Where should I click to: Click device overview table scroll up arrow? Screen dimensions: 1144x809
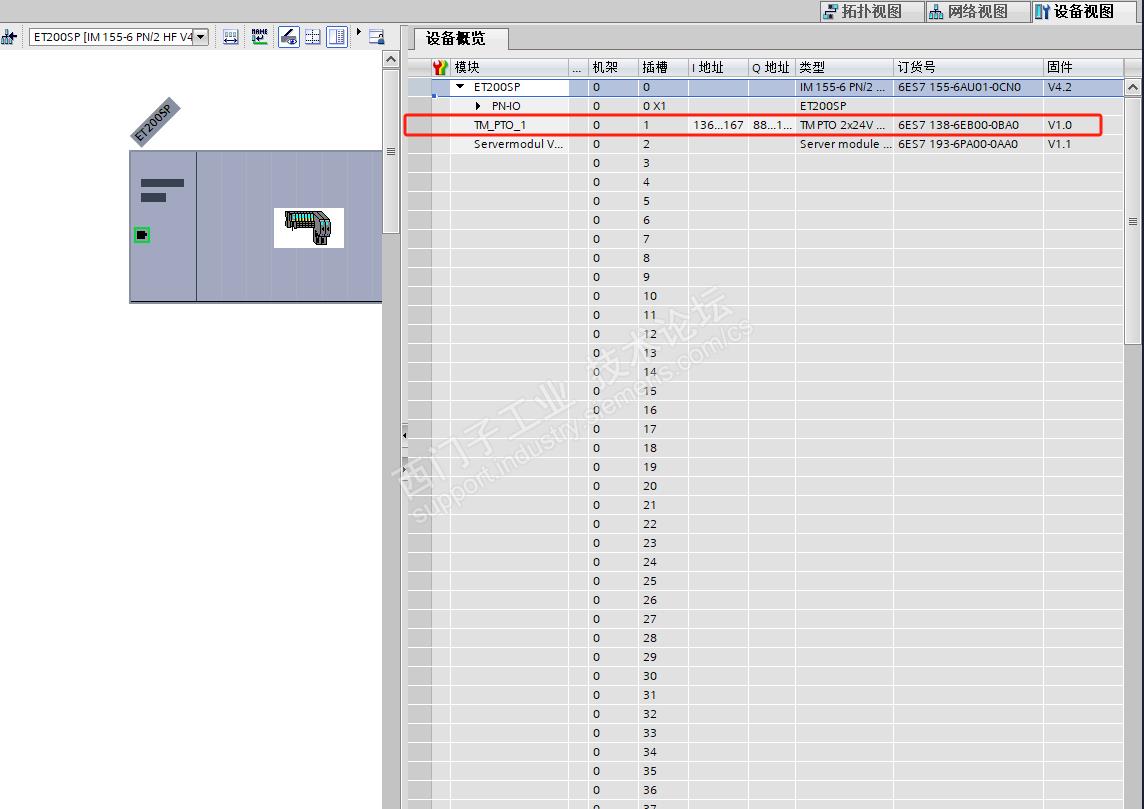[1132, 87]
